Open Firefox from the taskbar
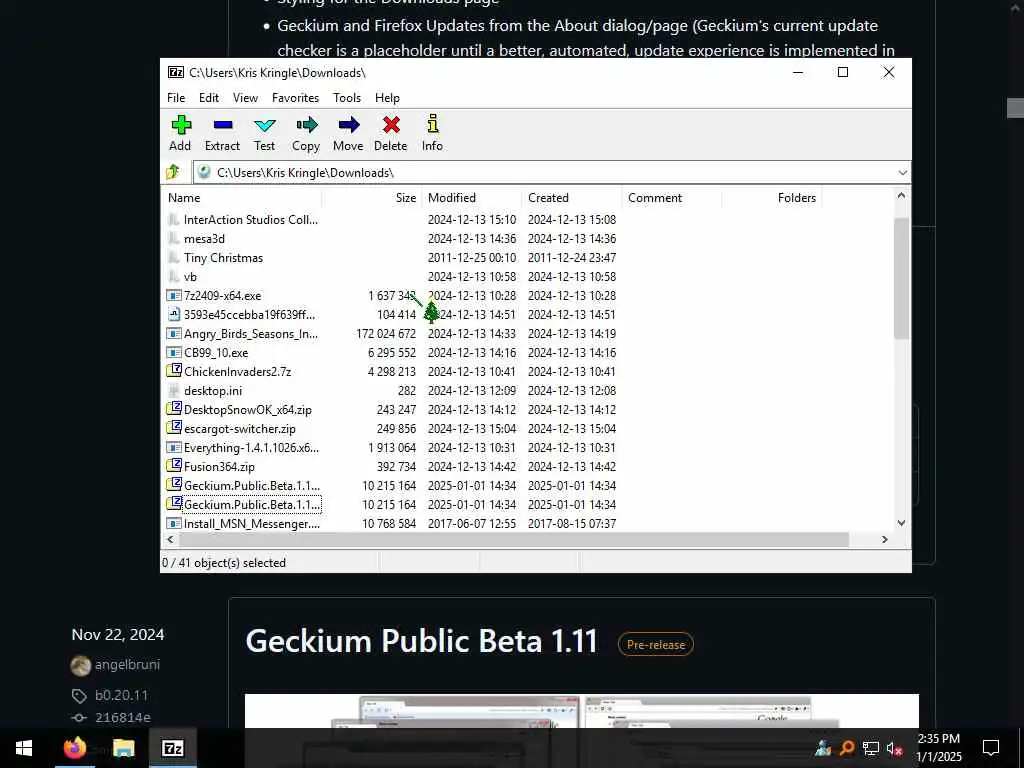The height and width of the screenshot is (768, 1024). 74,748
